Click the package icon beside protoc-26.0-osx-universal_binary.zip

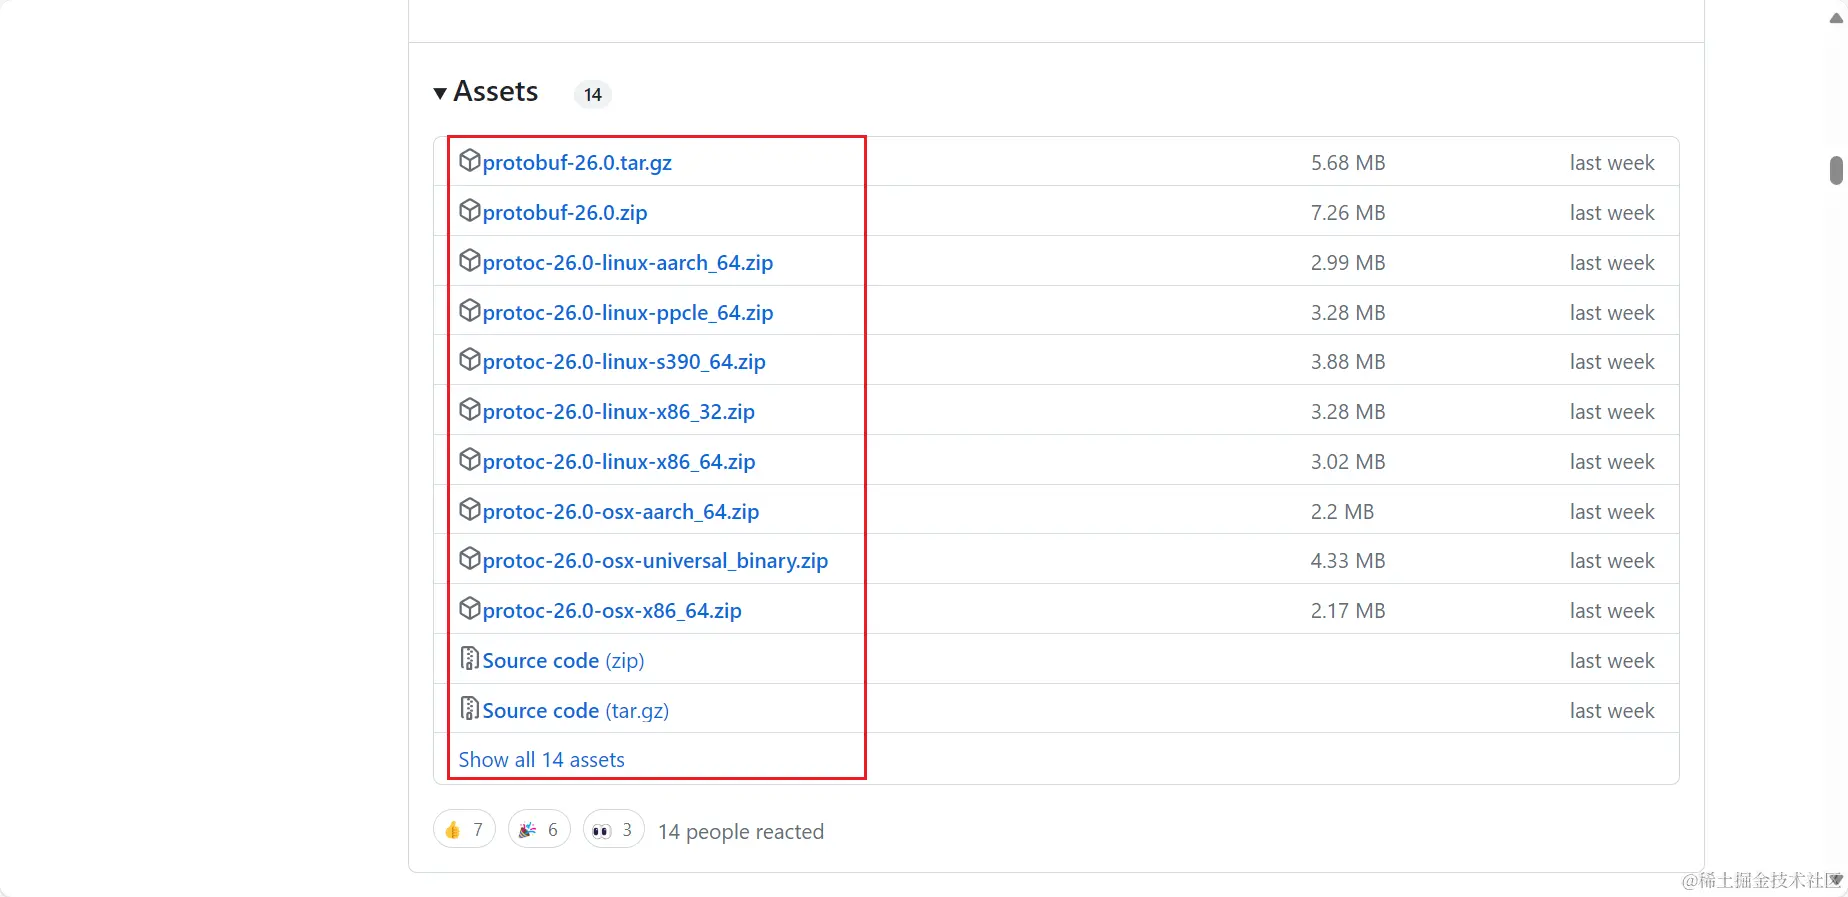(x=470, y=558)
